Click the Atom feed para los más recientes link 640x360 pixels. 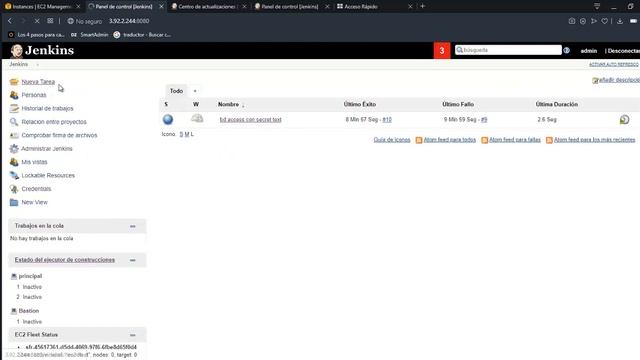[594, 140]
